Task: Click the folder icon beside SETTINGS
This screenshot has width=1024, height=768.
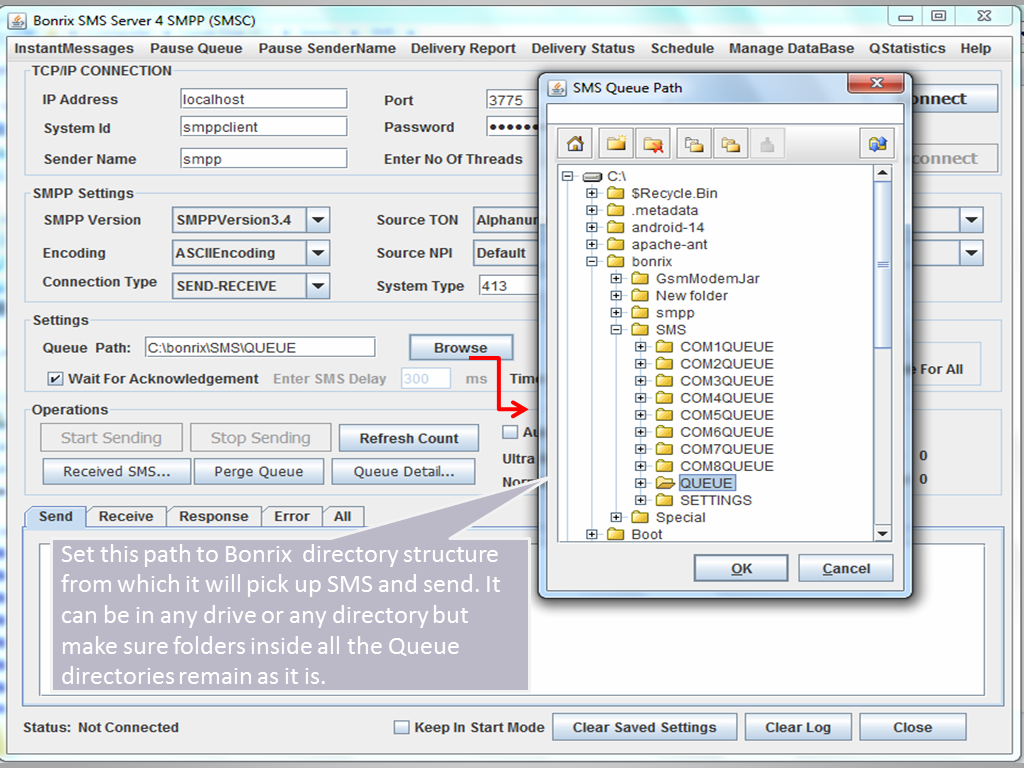Action: tap(664, 500)
